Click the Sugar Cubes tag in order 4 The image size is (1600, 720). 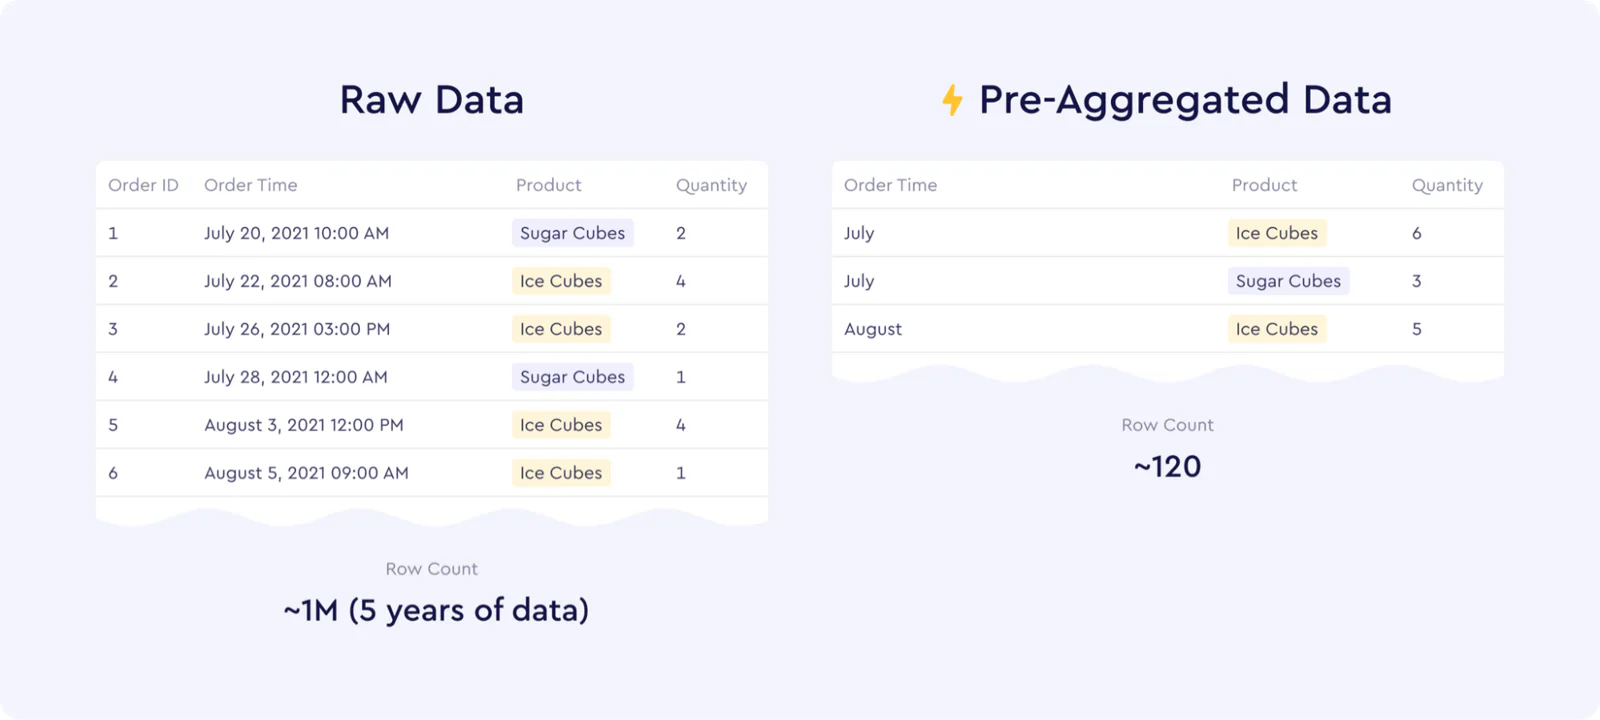(572, 377)
